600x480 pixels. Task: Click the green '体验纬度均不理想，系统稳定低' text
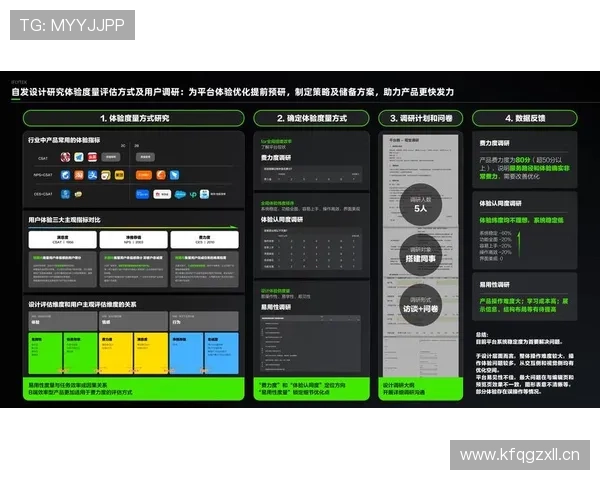pyautogui.click(x=521, y=220)
